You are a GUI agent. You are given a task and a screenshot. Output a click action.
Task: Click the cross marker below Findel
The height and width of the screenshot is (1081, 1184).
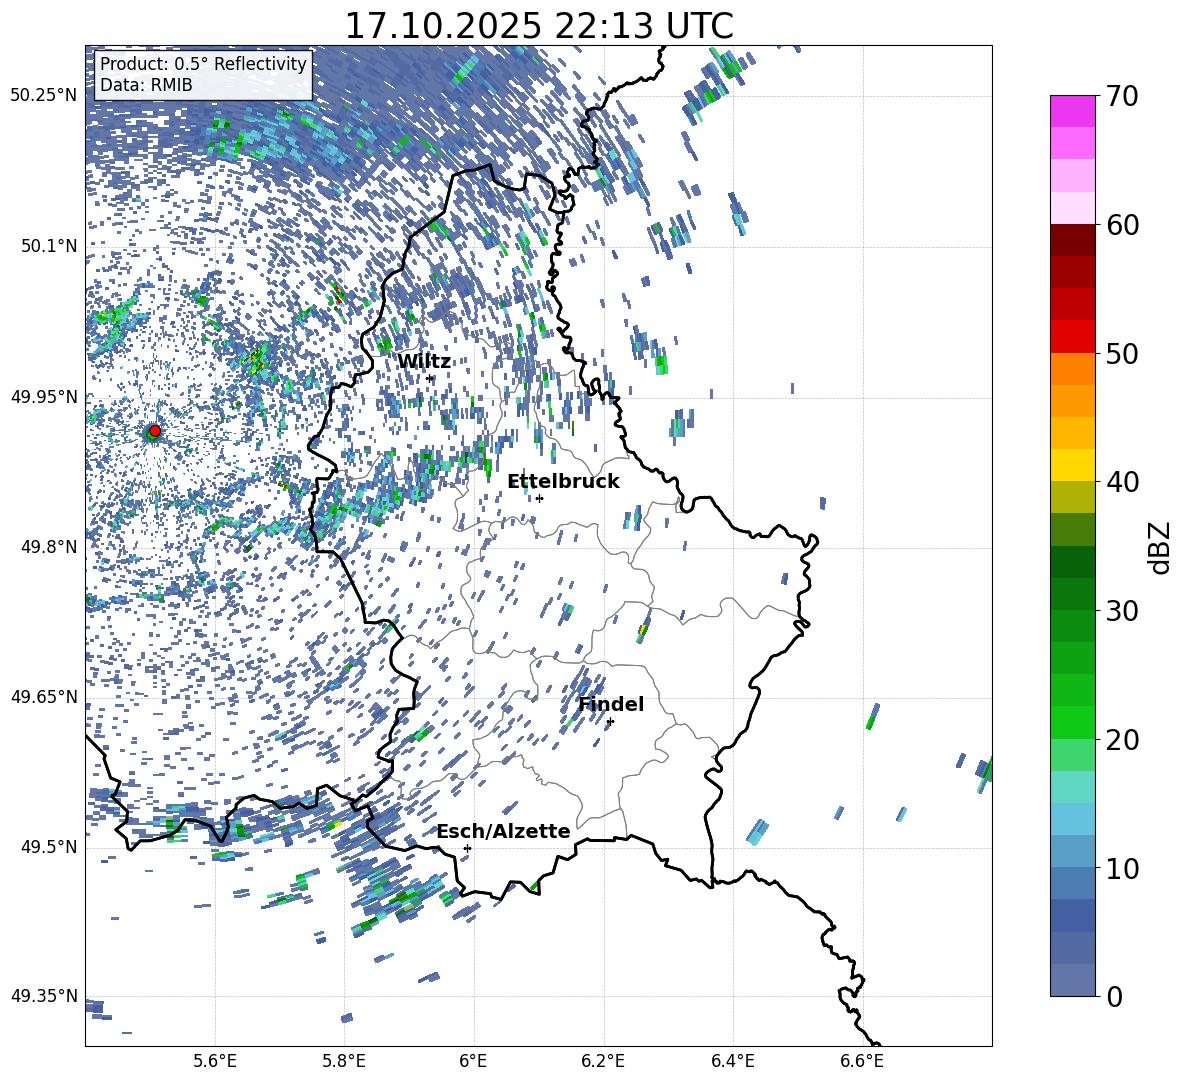point(610,722)
